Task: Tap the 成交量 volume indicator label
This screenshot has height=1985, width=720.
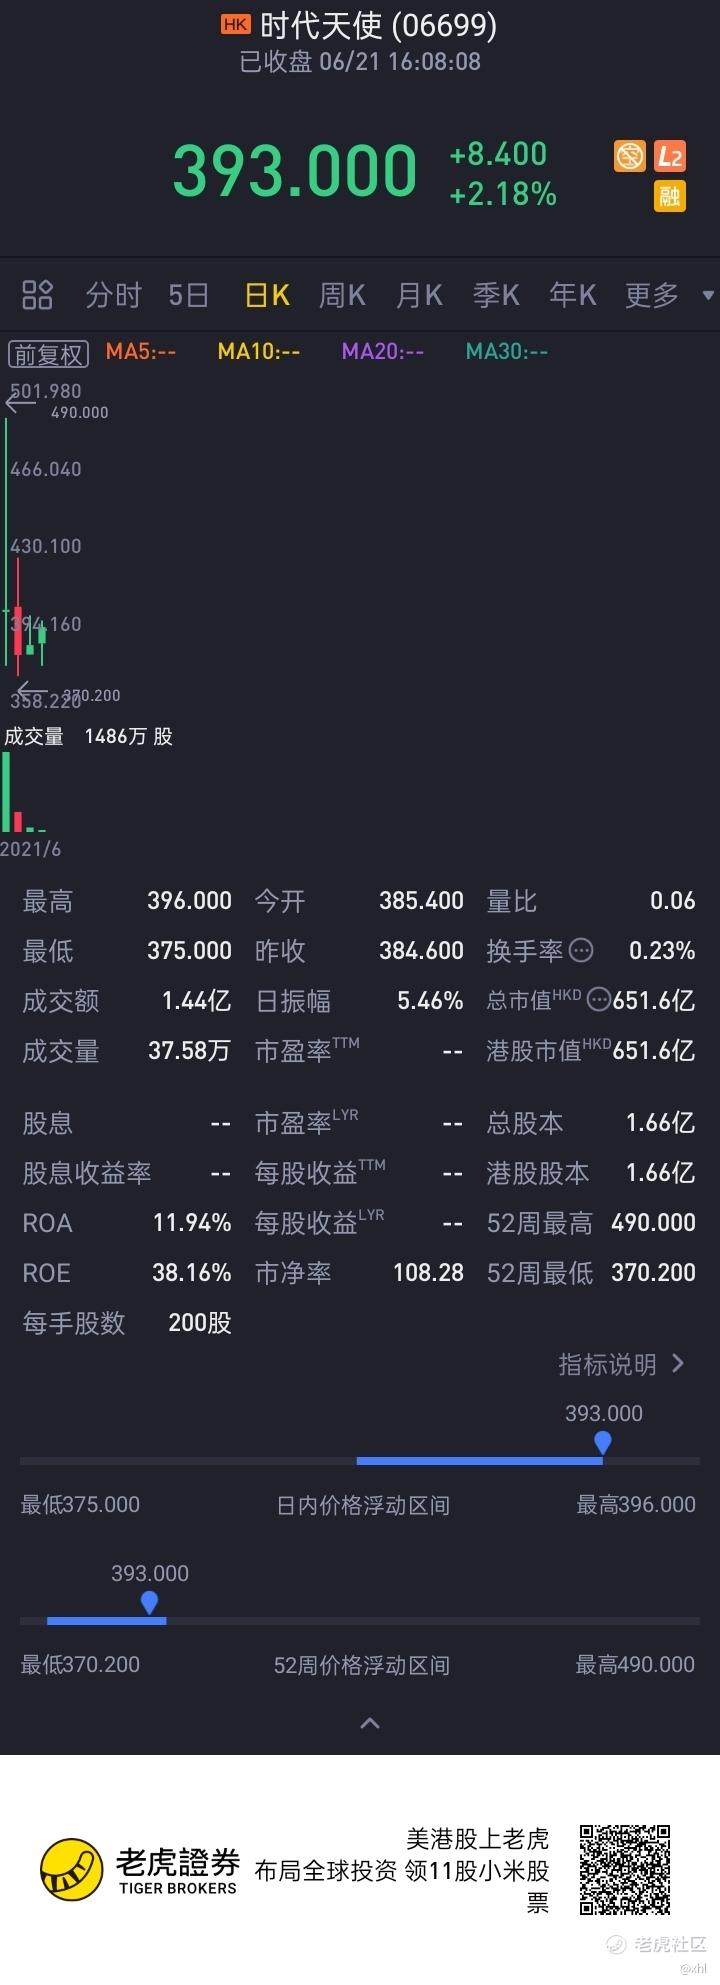Action: [34, 737]
